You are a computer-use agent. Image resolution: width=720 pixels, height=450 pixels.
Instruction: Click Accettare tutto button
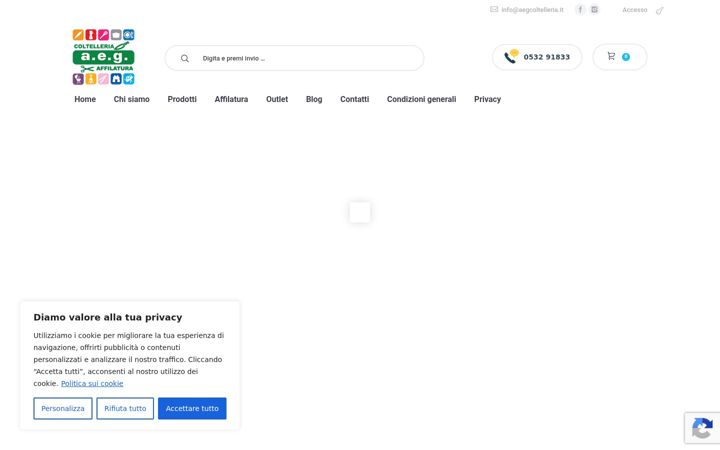(192, 408)
